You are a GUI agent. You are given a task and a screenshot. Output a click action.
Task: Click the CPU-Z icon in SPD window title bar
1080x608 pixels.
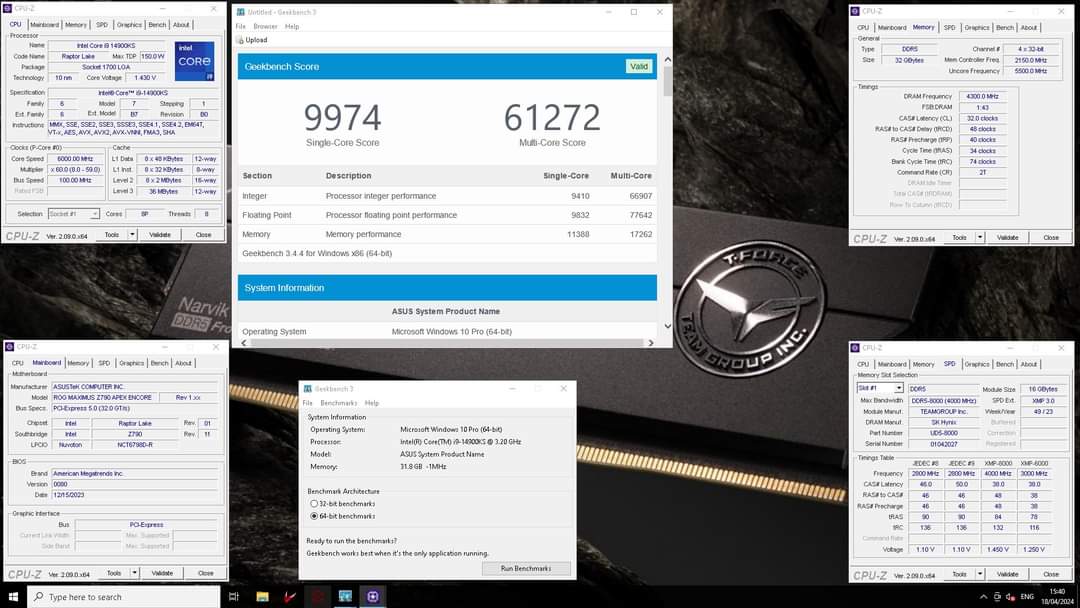coord(855,348)
